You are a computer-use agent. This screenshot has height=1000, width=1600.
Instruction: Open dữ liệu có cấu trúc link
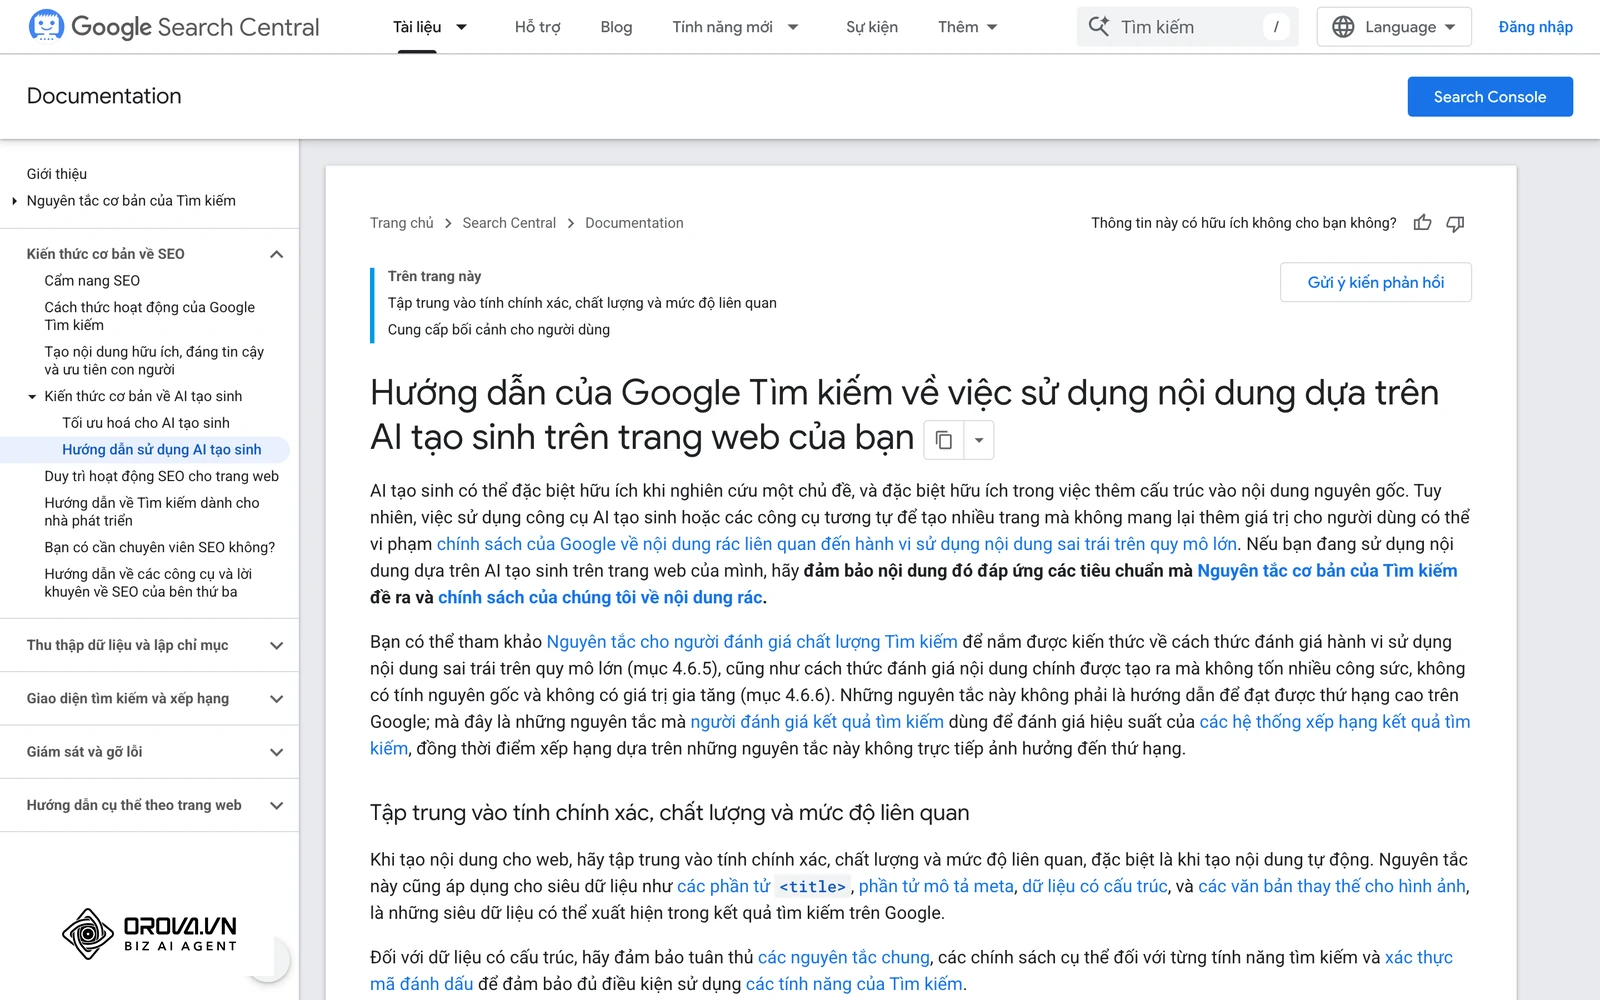pos(1095,886)
